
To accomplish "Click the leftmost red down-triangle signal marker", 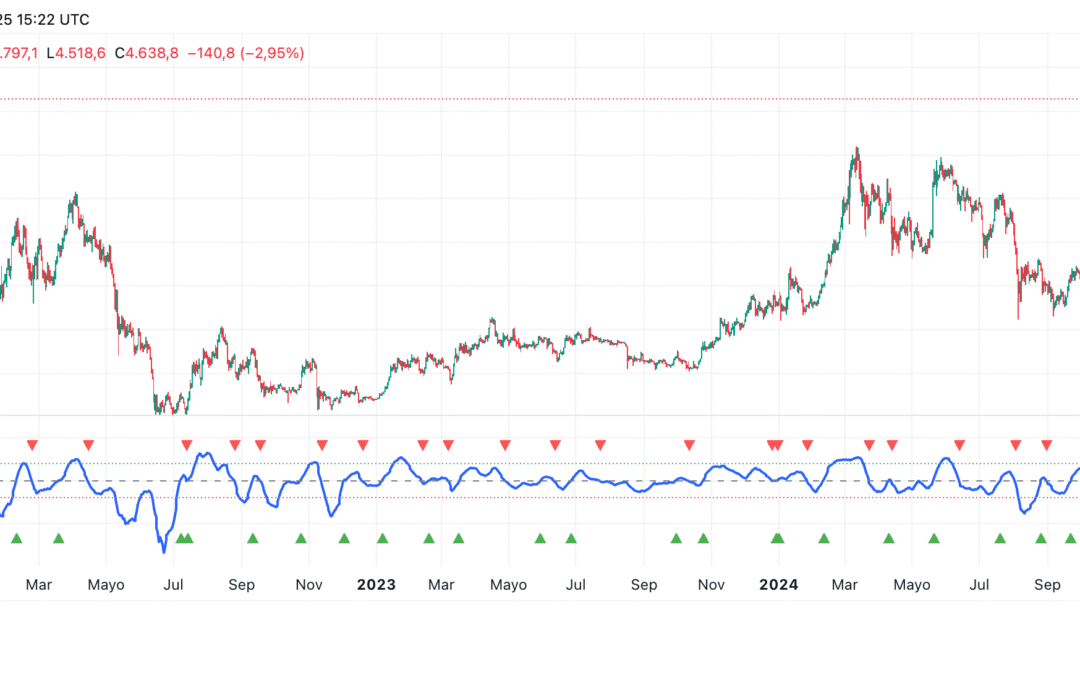I will [32, 444].
